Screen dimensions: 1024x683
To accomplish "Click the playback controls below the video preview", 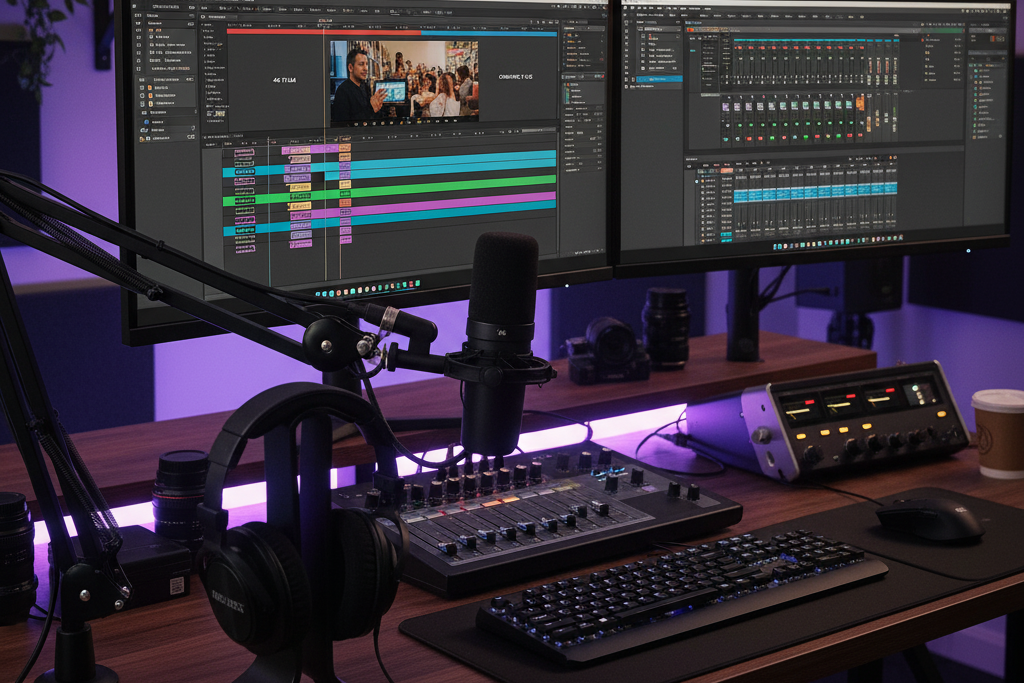I will click(x=405, y=123).
